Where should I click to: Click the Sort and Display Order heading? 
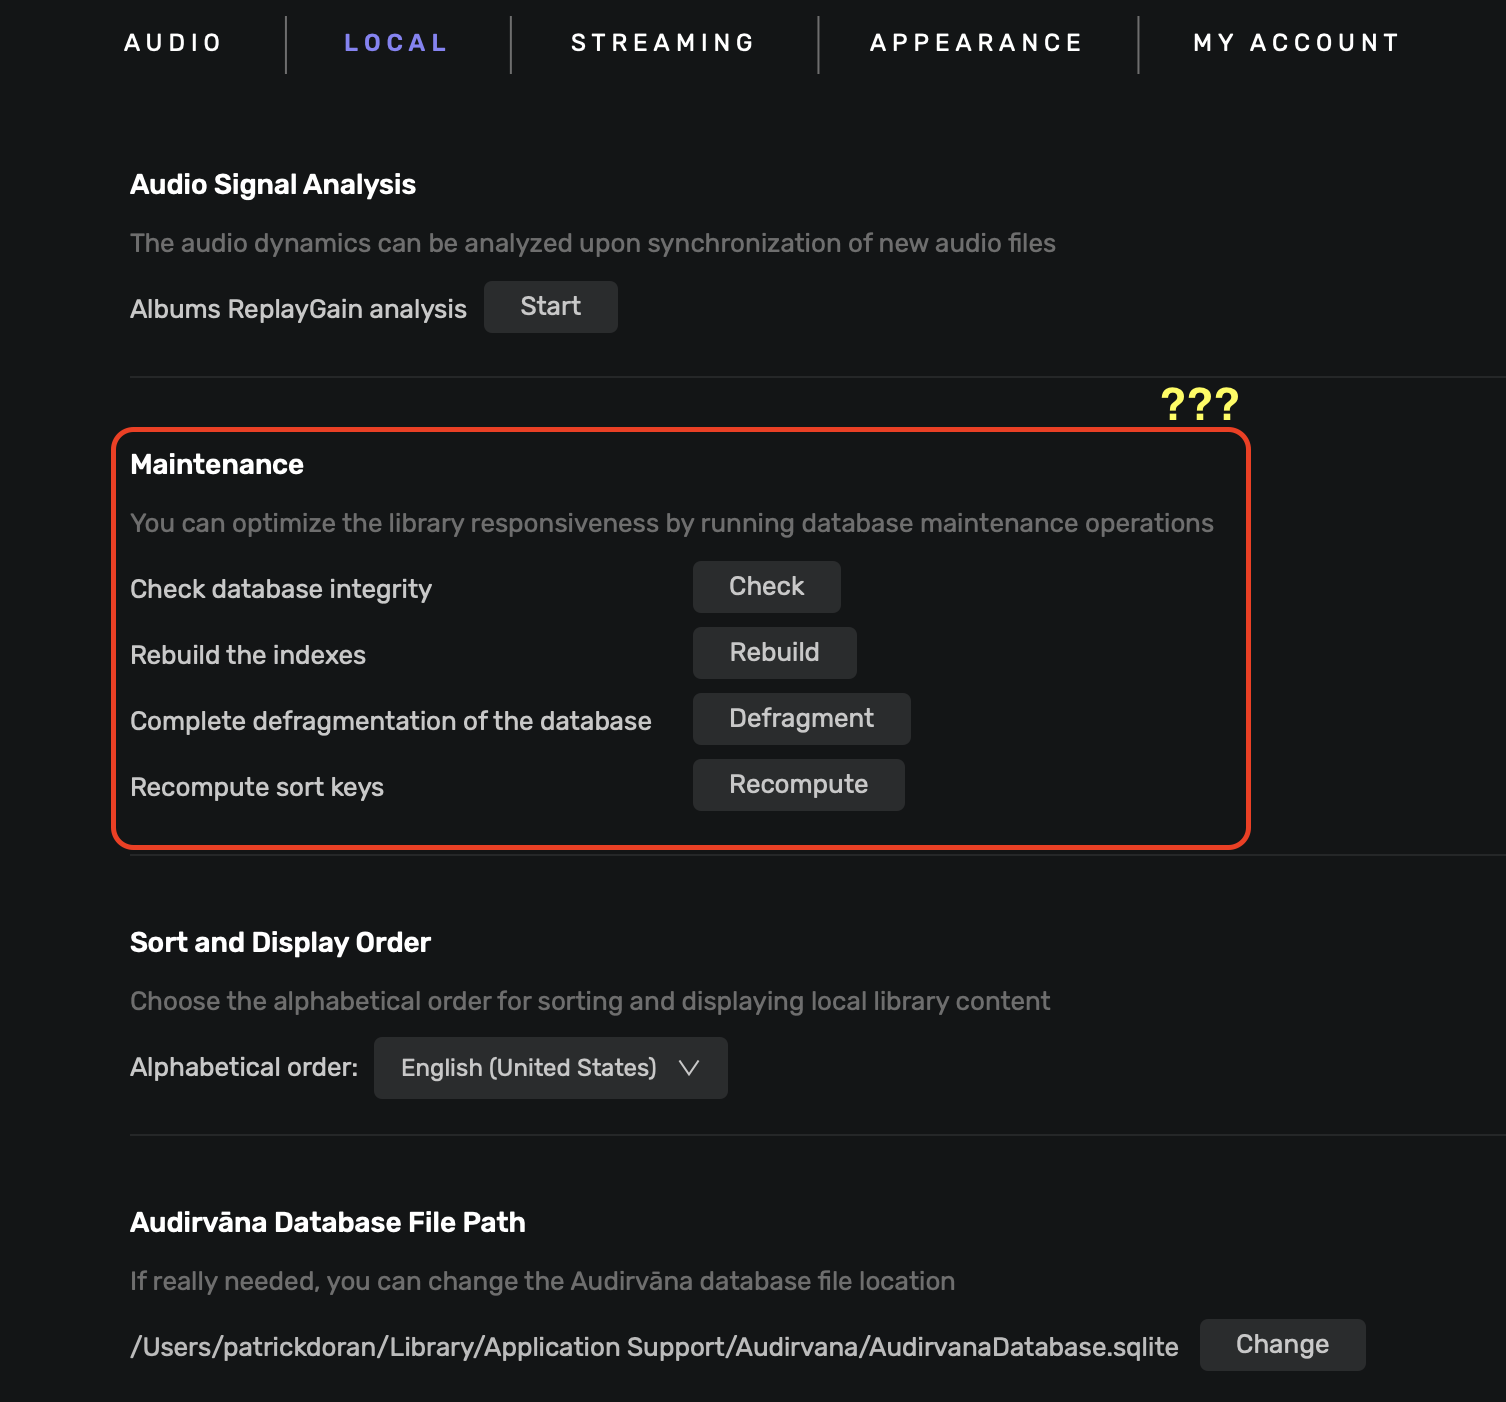click(x=280, y=943)
